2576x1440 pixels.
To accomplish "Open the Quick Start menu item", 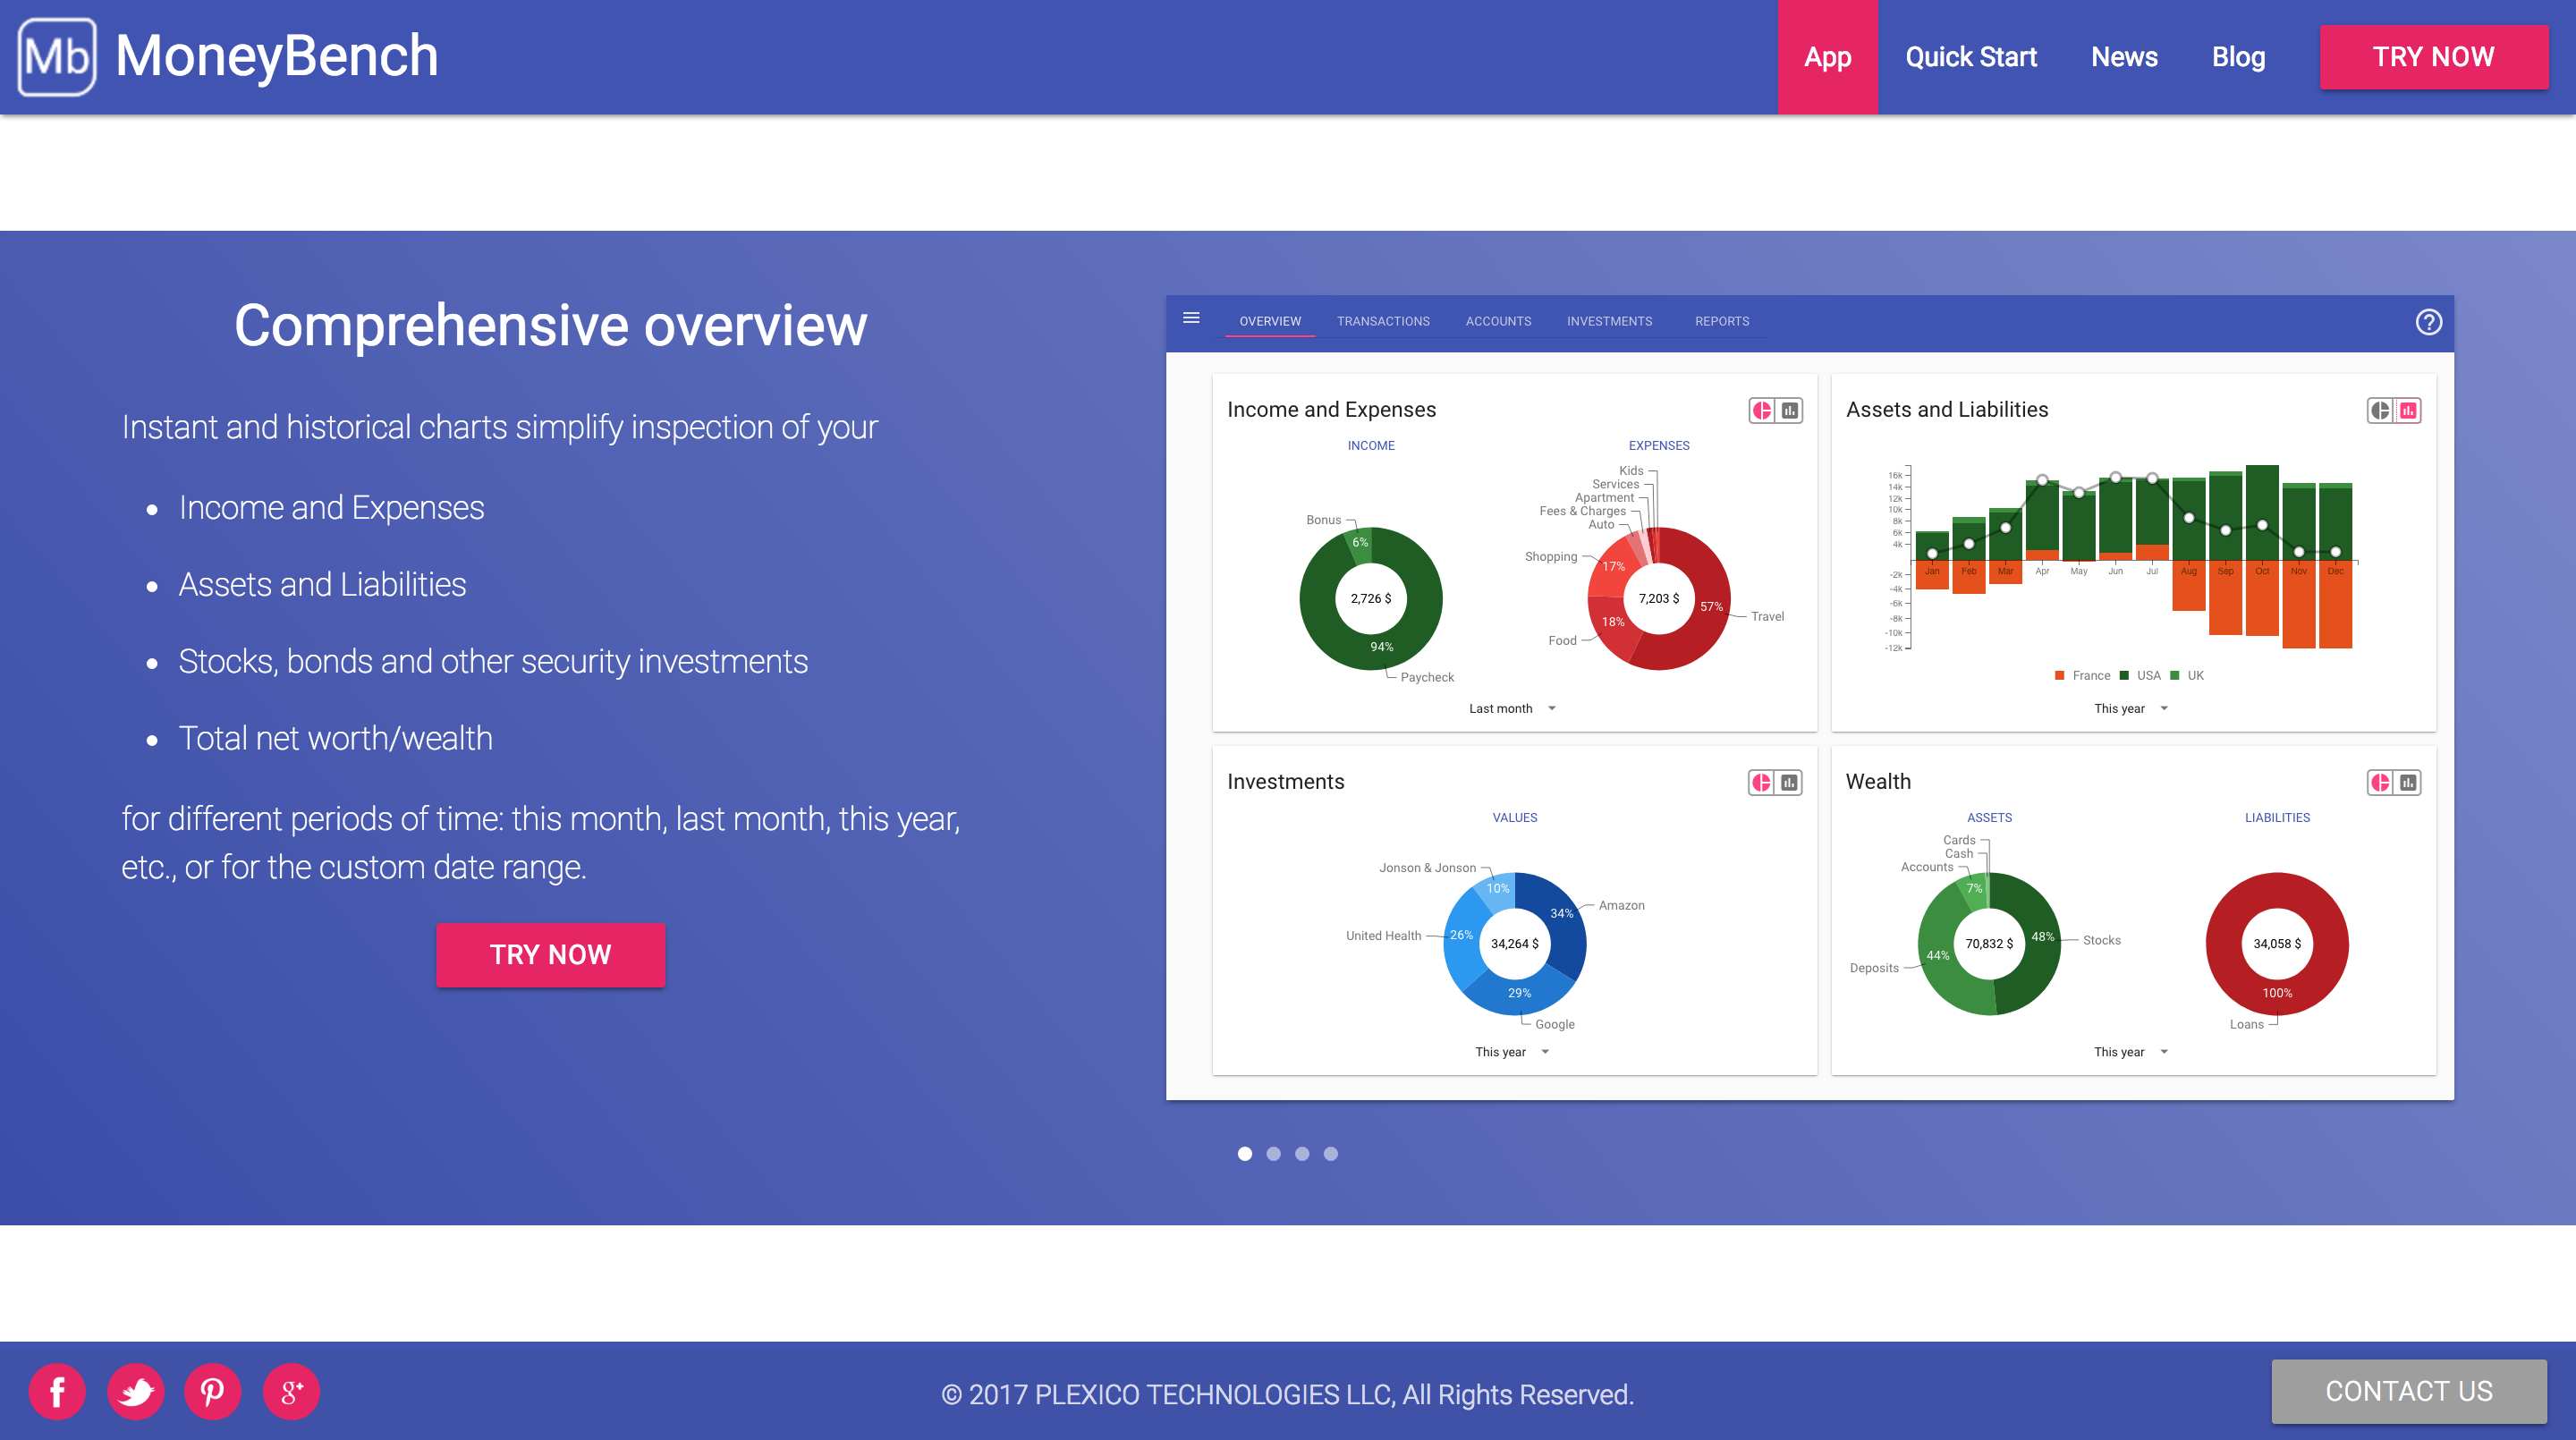I will coord(1971,57).
